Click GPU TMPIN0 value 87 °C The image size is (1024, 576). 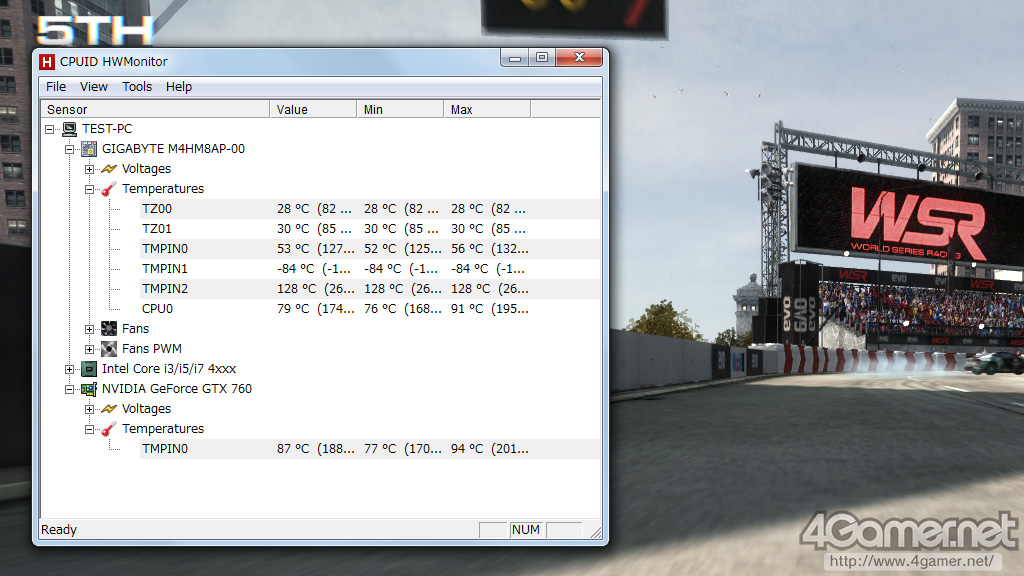click(x=315, y=449)
